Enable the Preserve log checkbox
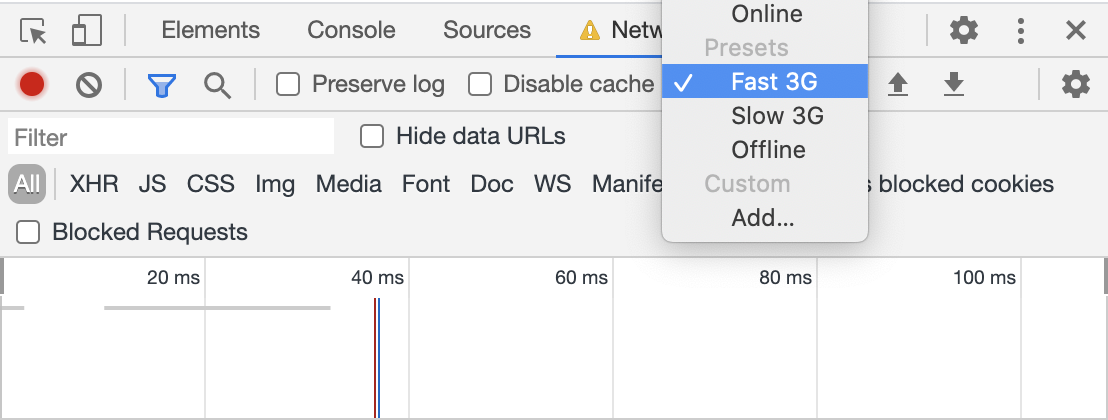This screenshot has width=1108, height=420. tap(288, 85)
